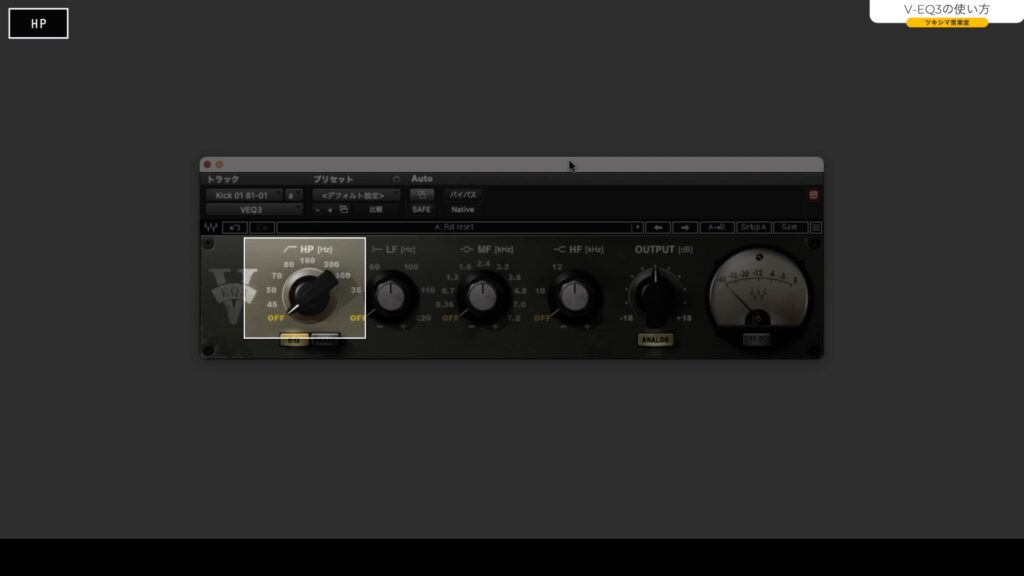
Task: Select the next preset with the plus button
Action: [x=330, y=210]
